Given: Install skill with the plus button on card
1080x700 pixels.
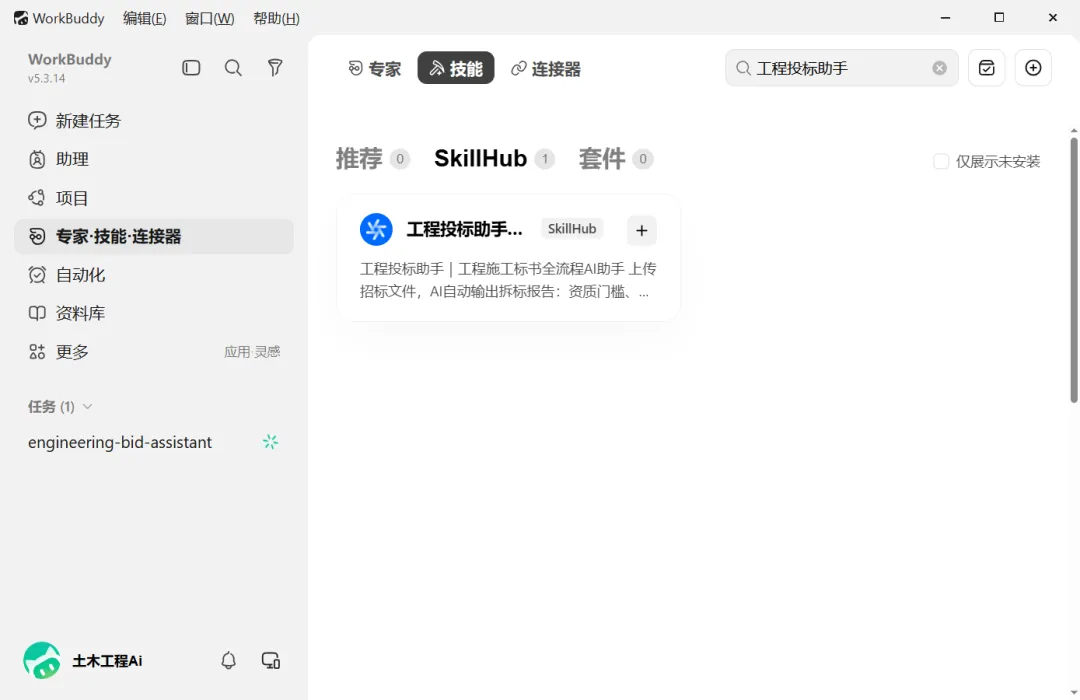Looking at the screenshot, I should coord(641,230).
